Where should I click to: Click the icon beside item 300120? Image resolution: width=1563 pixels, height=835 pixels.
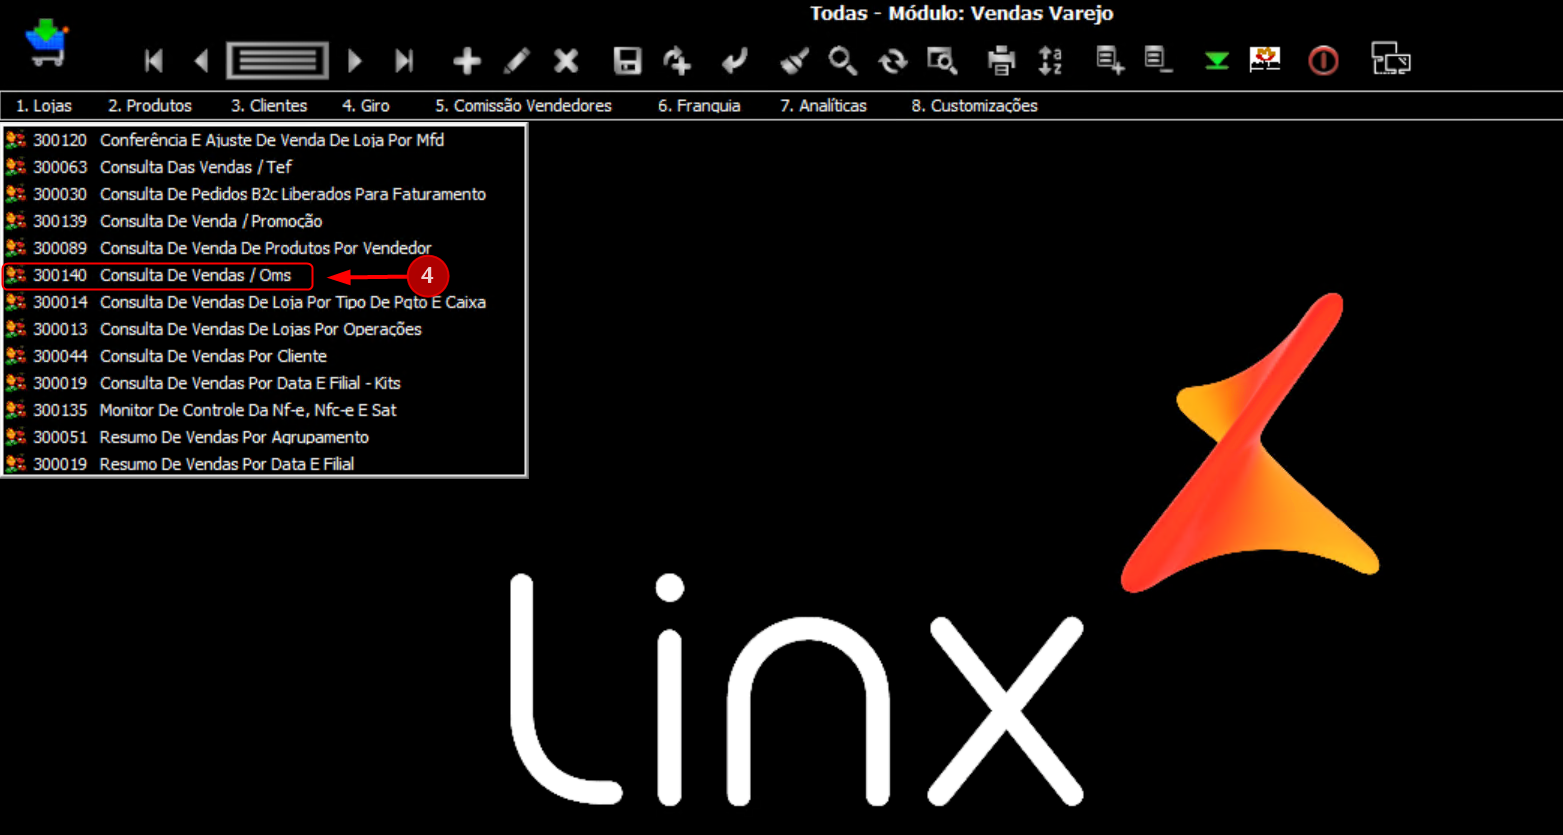(15, 140)
